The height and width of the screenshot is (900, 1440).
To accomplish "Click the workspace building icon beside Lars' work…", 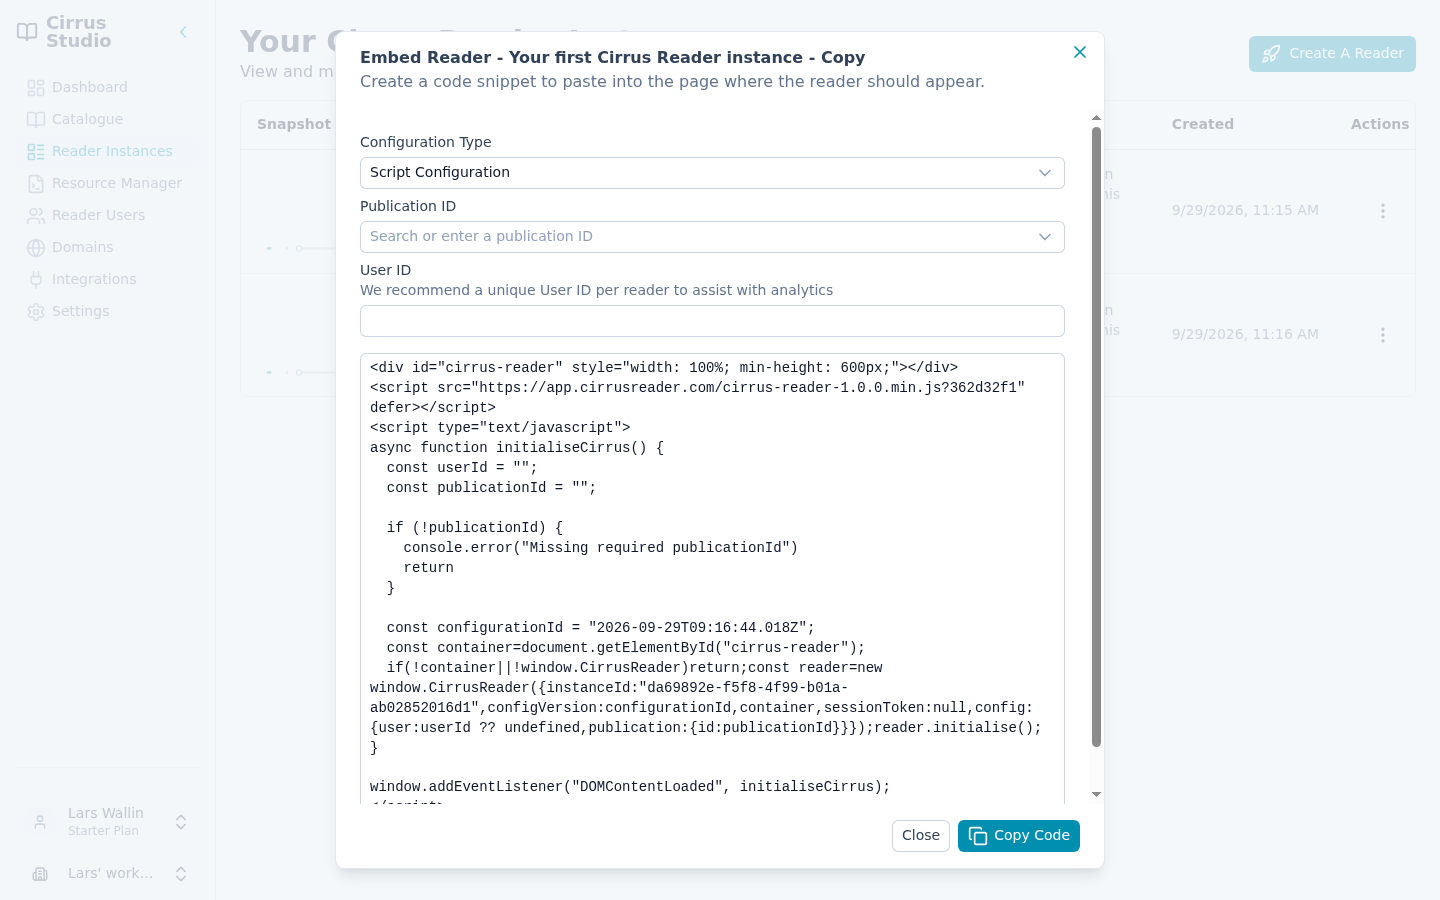I will point(40,874).
